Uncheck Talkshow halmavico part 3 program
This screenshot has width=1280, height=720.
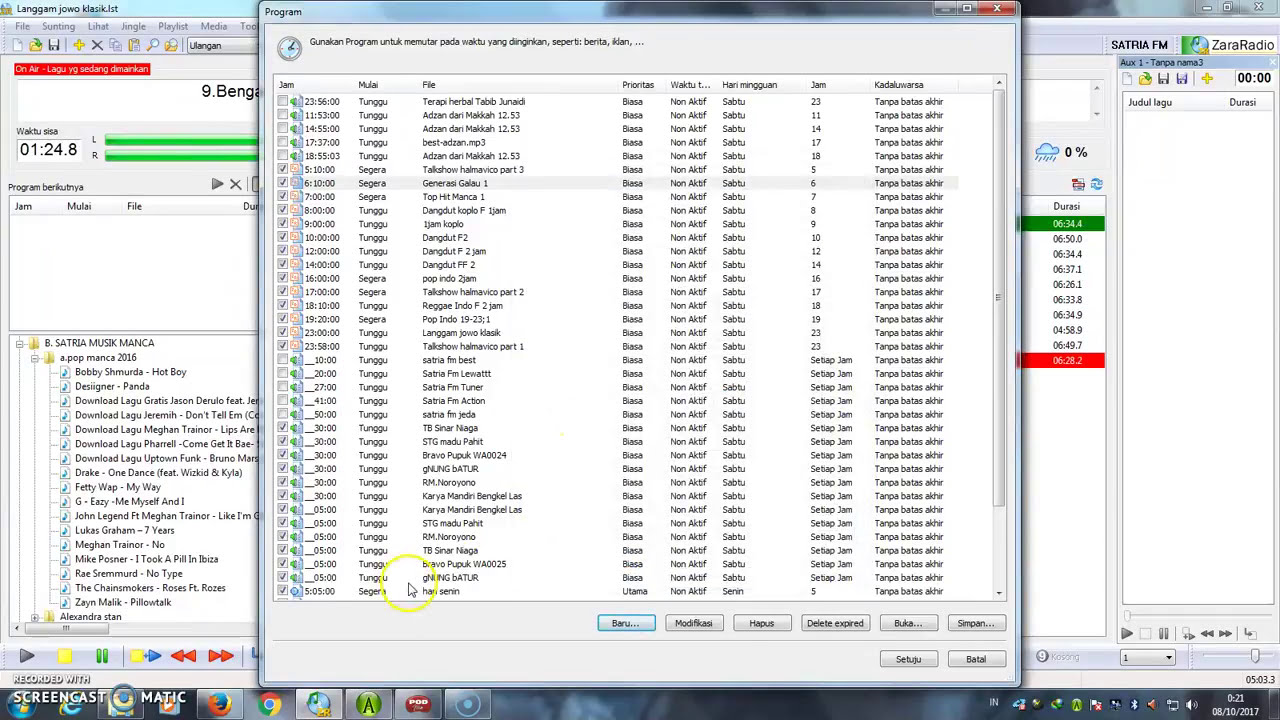[x=283, y=169]
